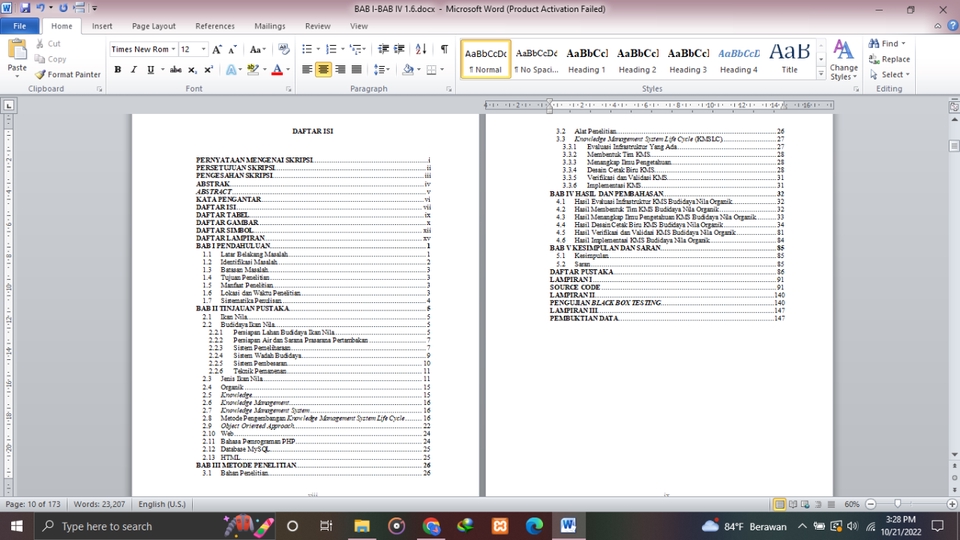Align text to the left
This screenshot has width=960, height=540.
pyautogui.click(x=307, y=70)
